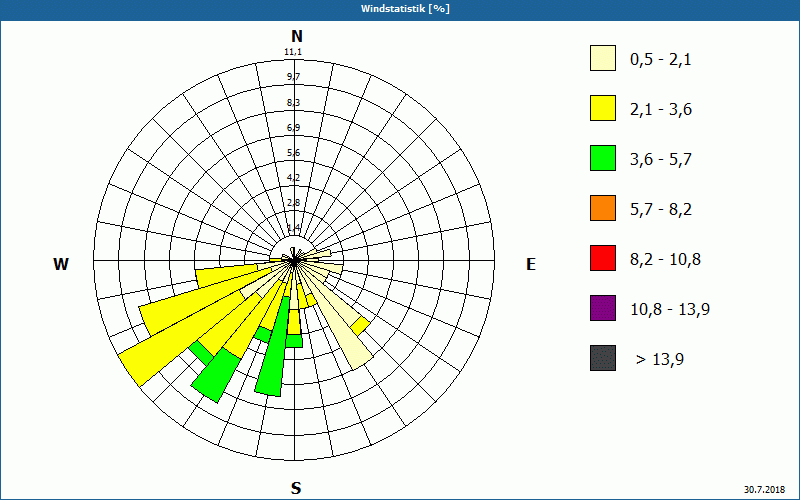Click the 4,2 axis scale value
The height and width of the screenshot is (500, 800).
click(x=293, y=178)
